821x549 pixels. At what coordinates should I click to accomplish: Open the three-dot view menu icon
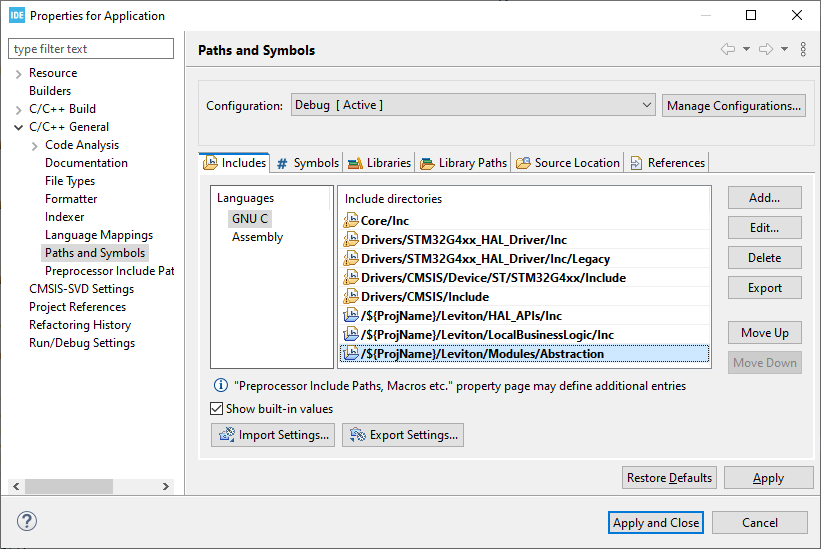pos(803,49)
